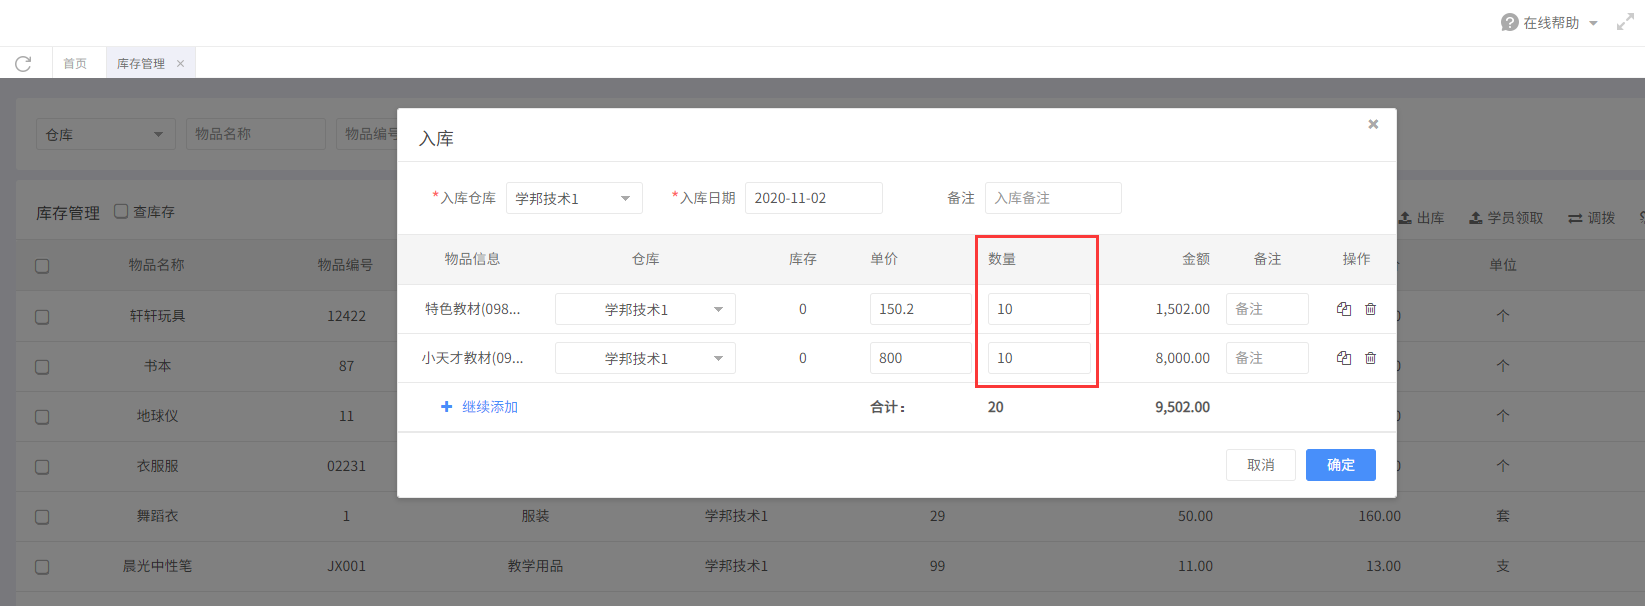Open the 入库仓库 学邦技术1 dropdown
1645x606 pixels.
[574, 198]
